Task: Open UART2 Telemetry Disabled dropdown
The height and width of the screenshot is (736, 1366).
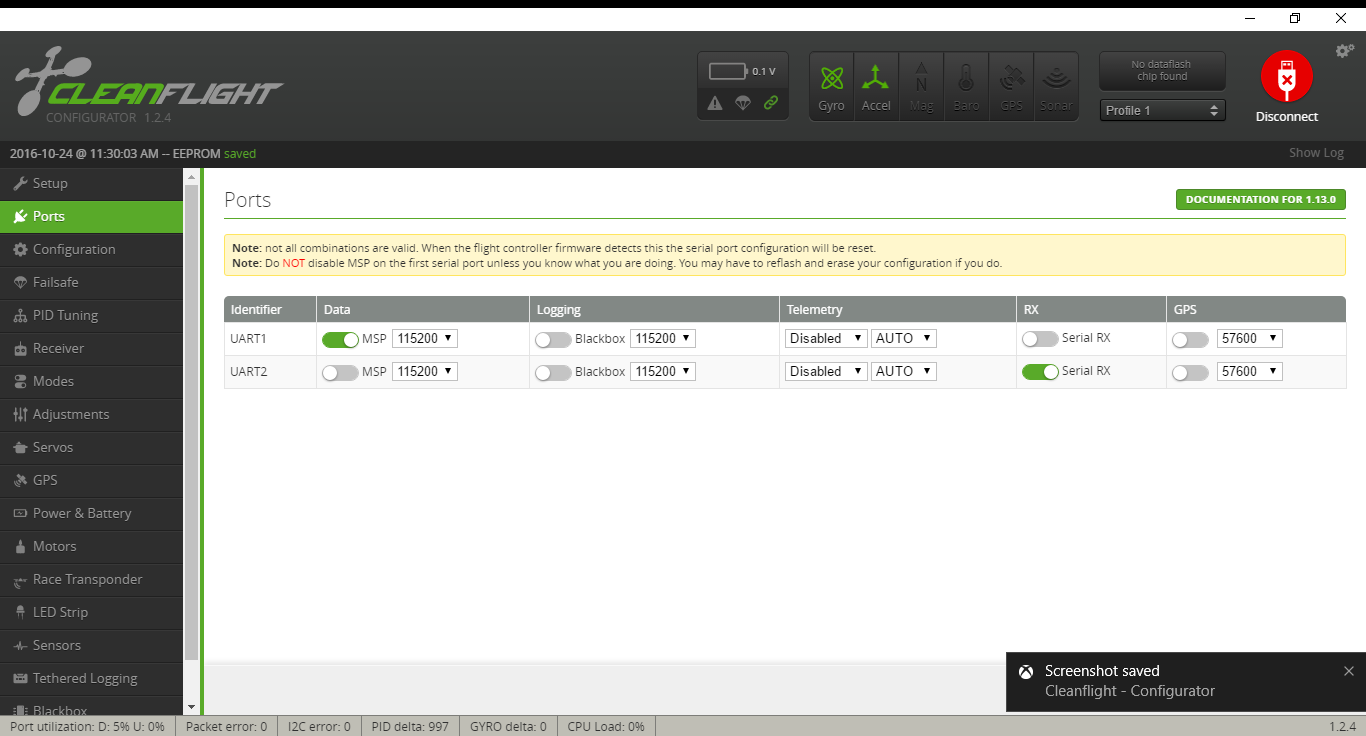Action: (826, 371)
